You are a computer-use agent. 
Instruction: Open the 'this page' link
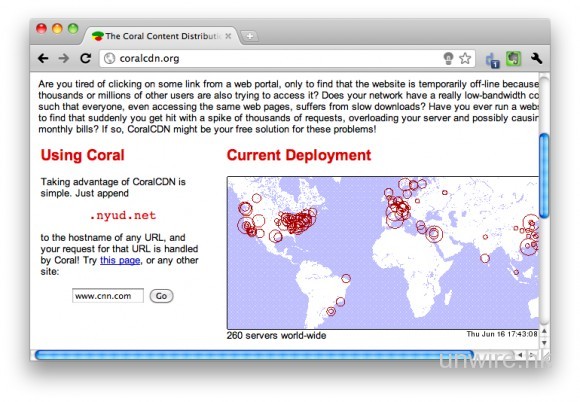[120, 260]
